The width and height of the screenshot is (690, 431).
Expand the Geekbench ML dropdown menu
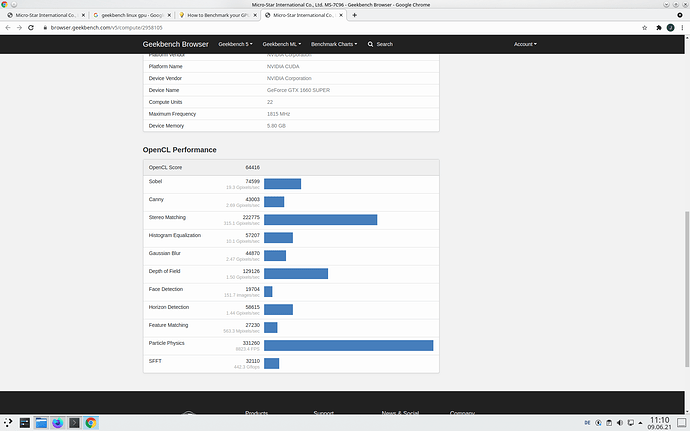tap(282, 44)
